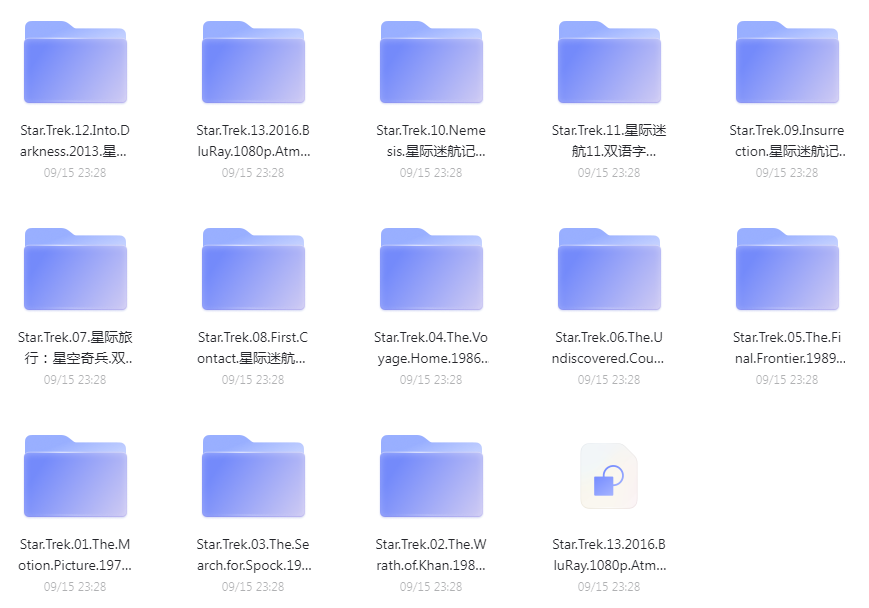
Task: Click the Star.Trek.11 folder icon
Action: click(609, 62)
